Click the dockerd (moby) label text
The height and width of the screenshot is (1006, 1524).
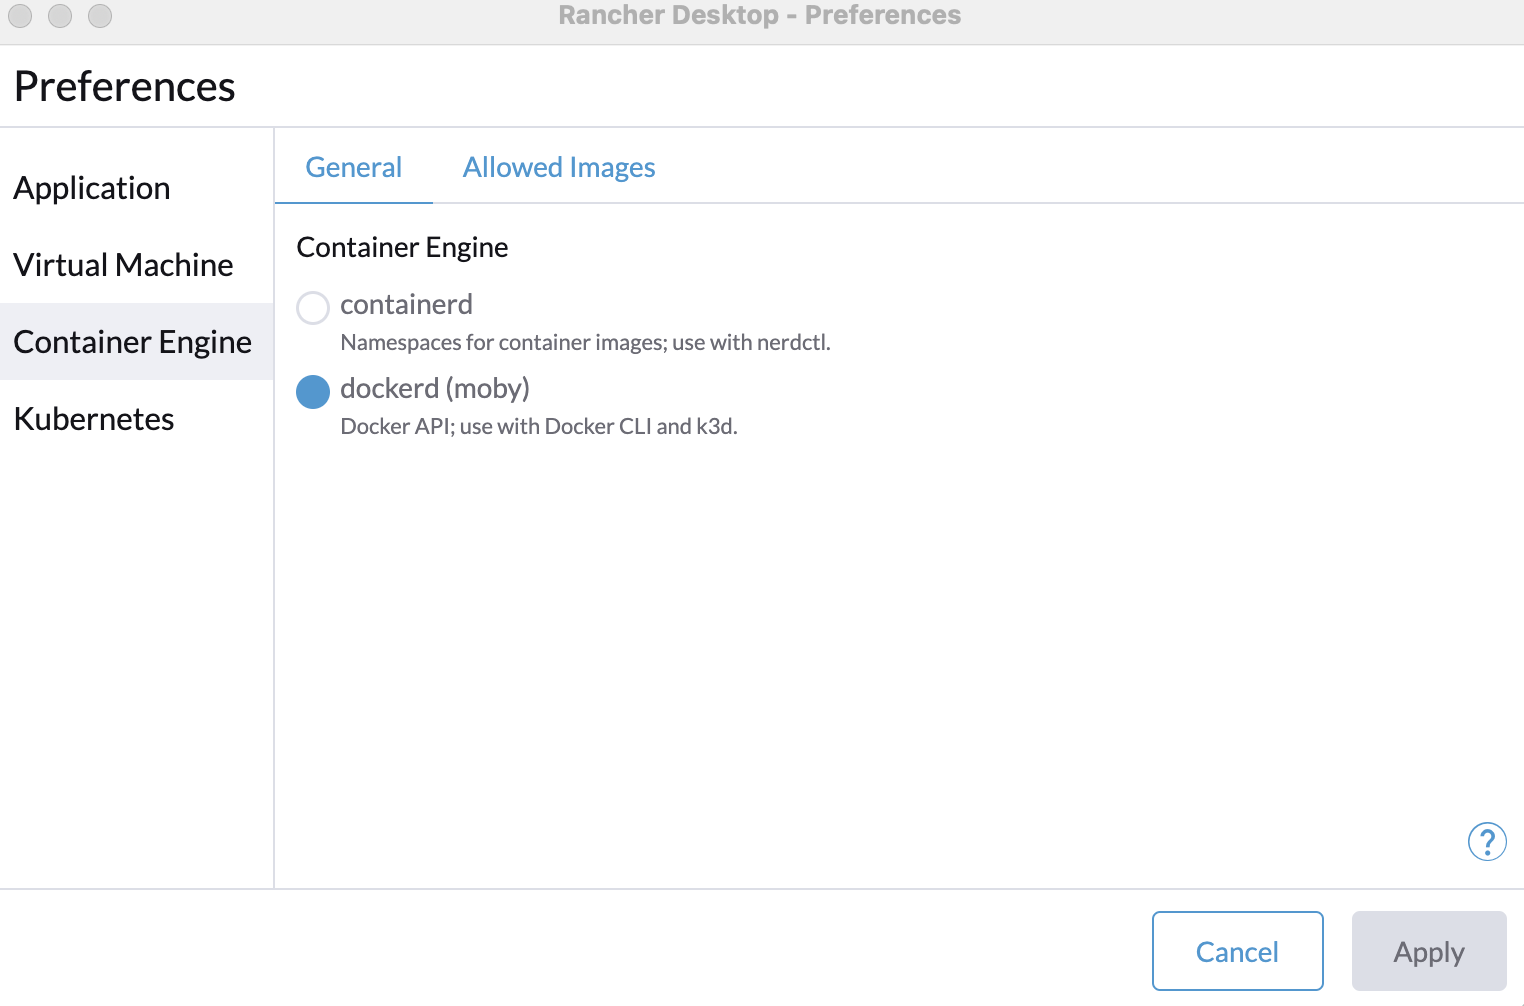(435, 389)
